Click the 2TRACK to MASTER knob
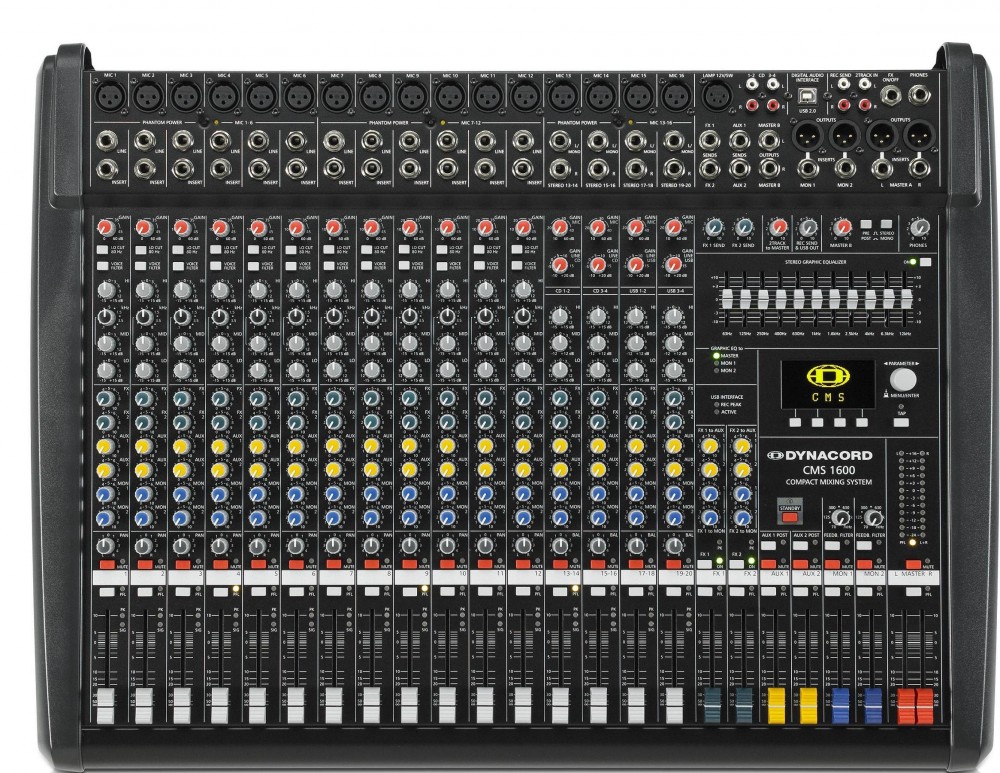The image size is (1000, 773). pyautogui.click(x=777, y=228)
